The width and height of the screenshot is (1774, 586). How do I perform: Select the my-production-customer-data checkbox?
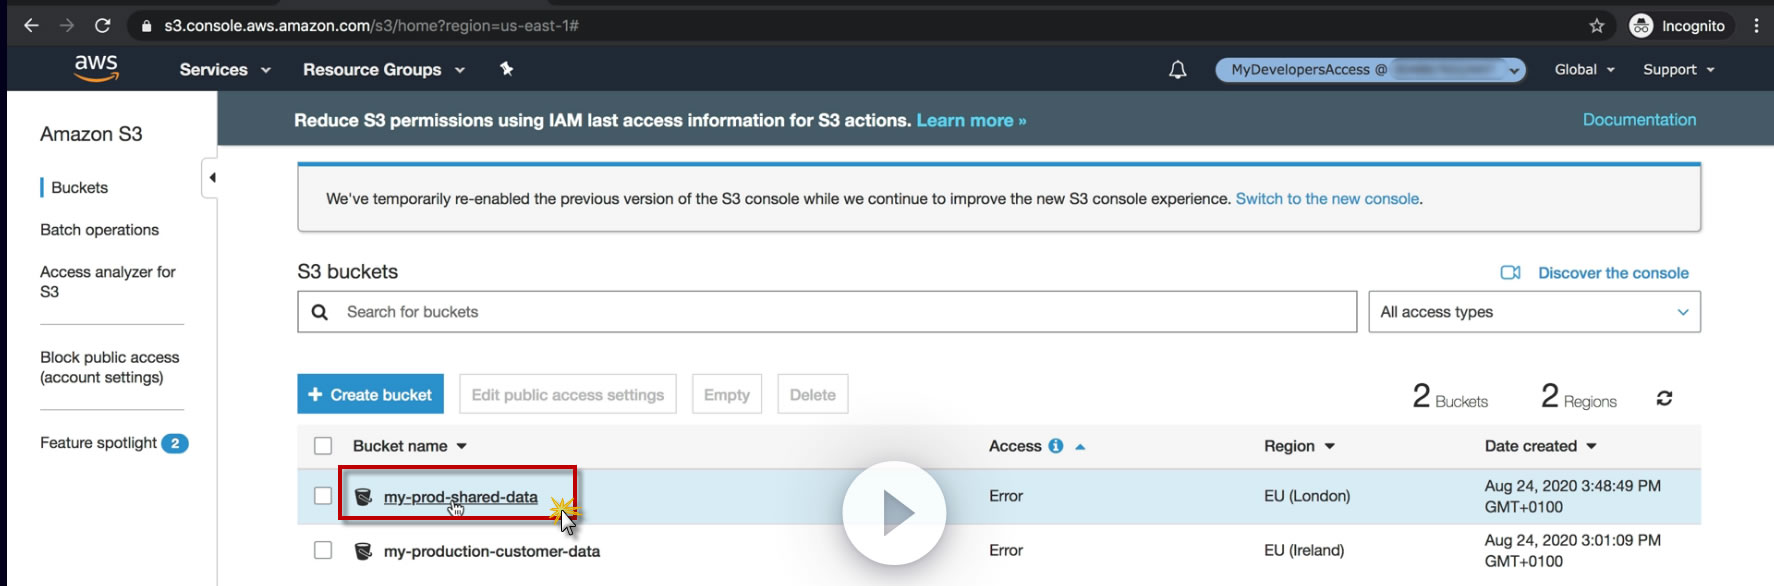click(323, 550)
